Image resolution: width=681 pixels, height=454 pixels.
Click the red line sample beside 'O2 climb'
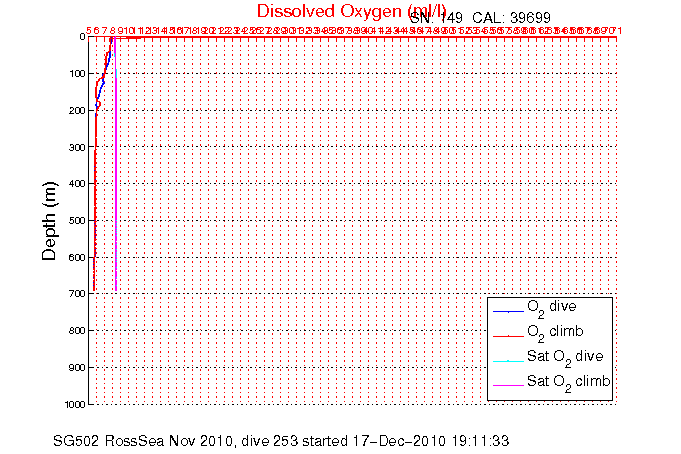point(508,336)
